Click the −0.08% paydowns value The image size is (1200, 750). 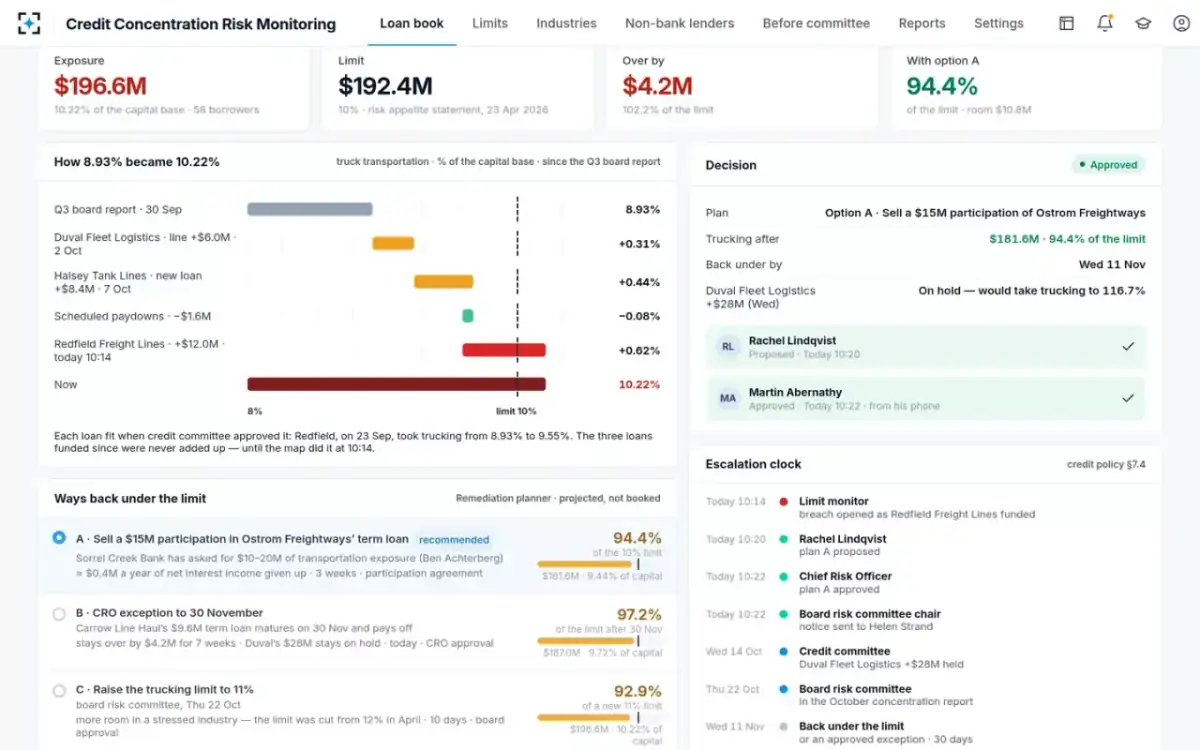640,316
